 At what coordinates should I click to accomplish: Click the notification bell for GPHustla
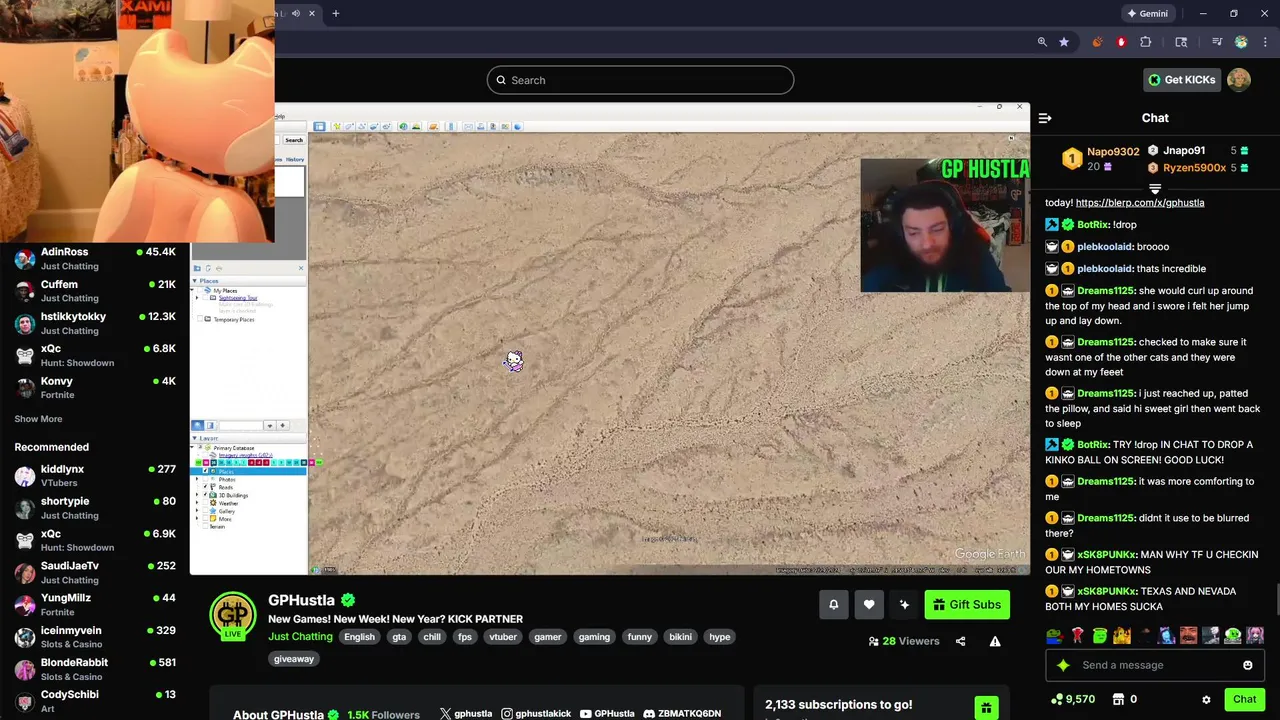click(833, 604)
